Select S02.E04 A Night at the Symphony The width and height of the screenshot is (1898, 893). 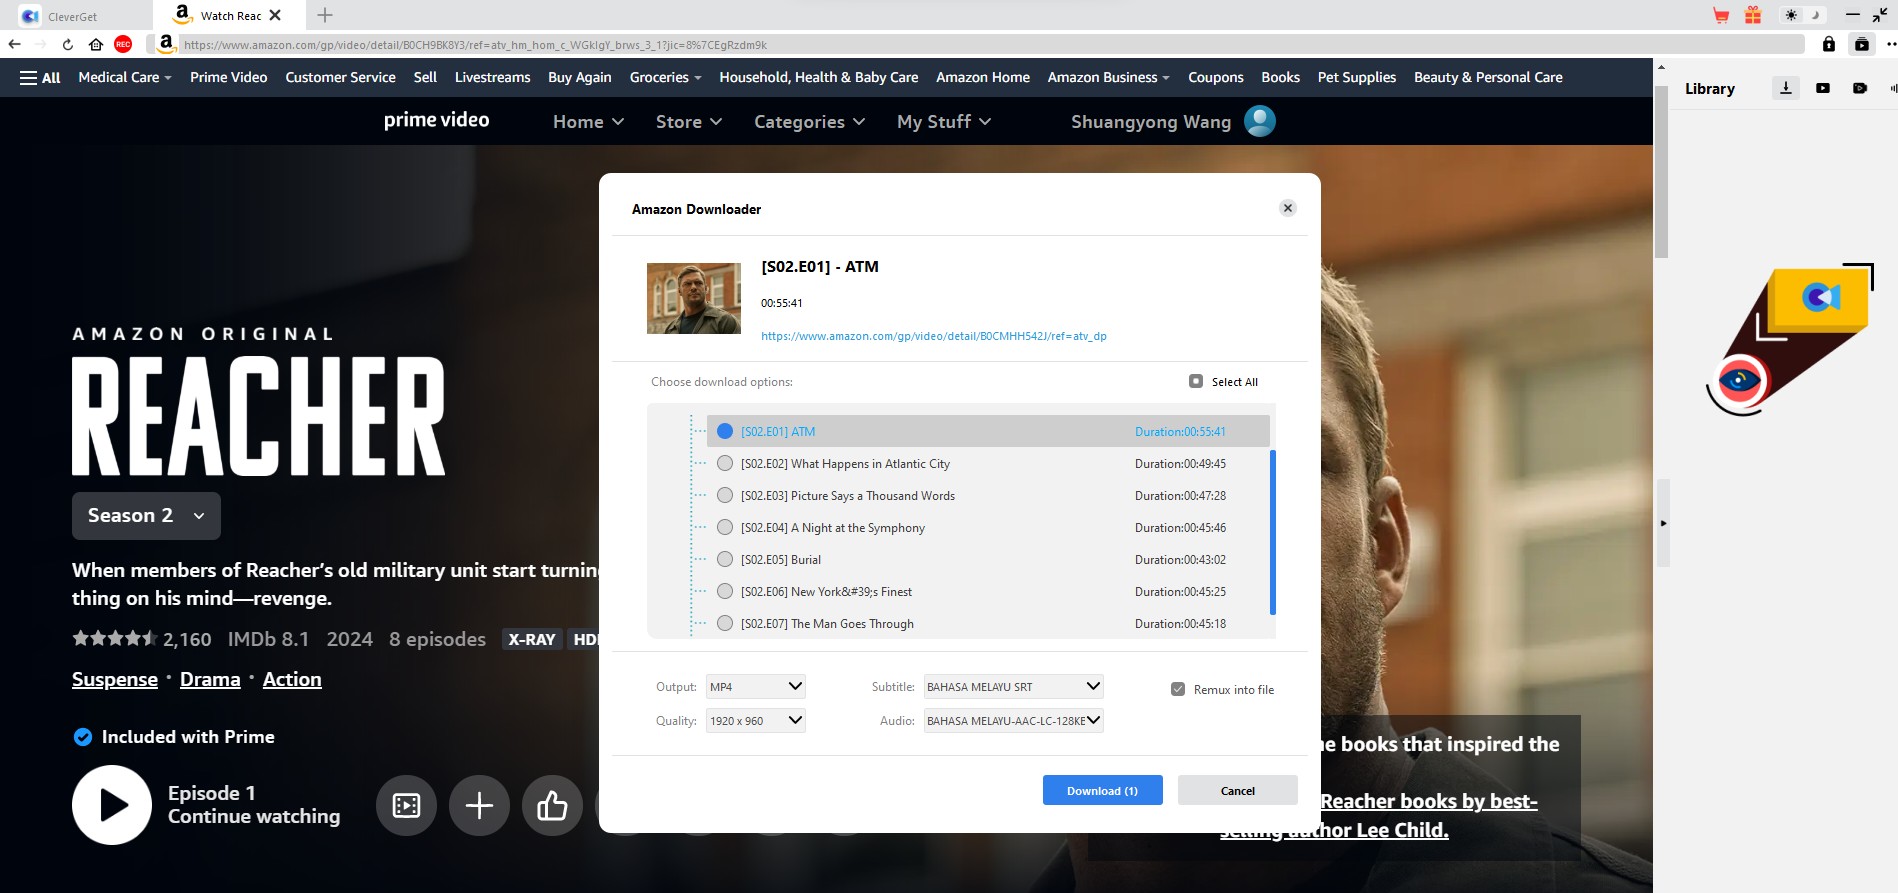(725, 527)
